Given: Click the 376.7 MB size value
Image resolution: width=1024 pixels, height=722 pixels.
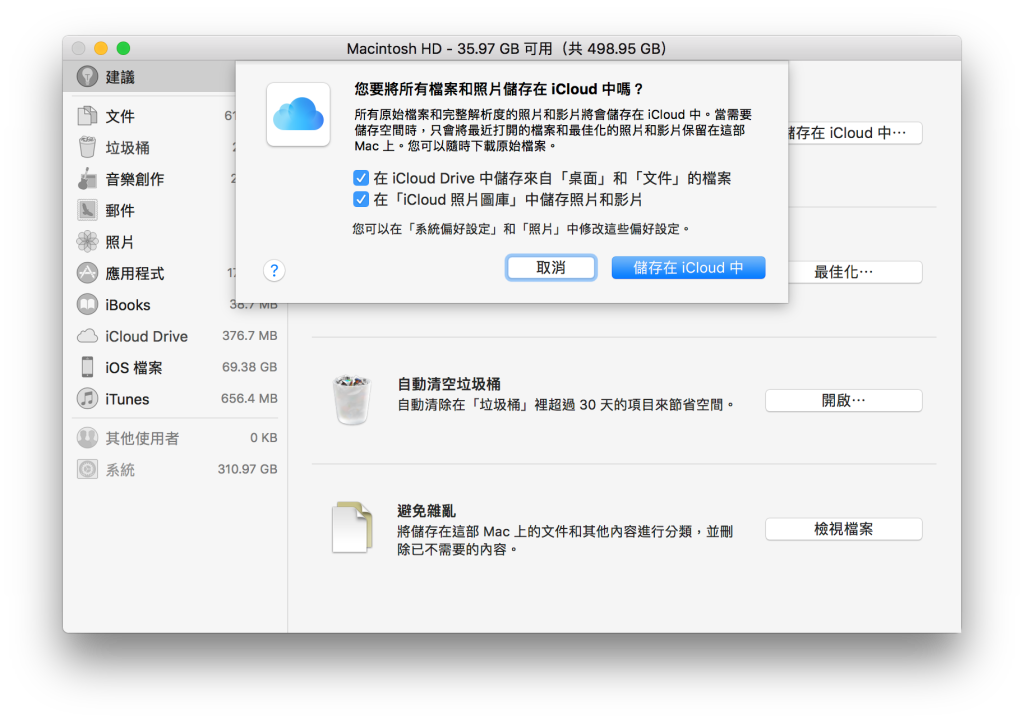Looking at the screenshot, I should coord(249,336).
